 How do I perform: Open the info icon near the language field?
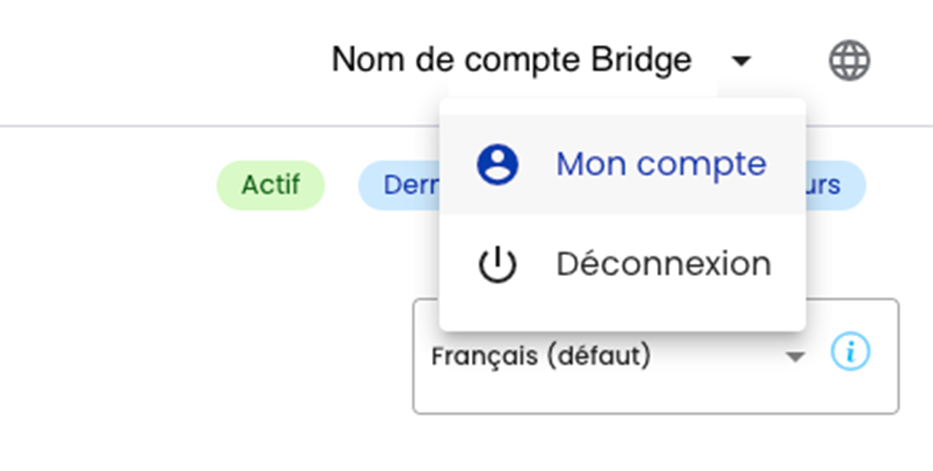(x=851, y=352)
